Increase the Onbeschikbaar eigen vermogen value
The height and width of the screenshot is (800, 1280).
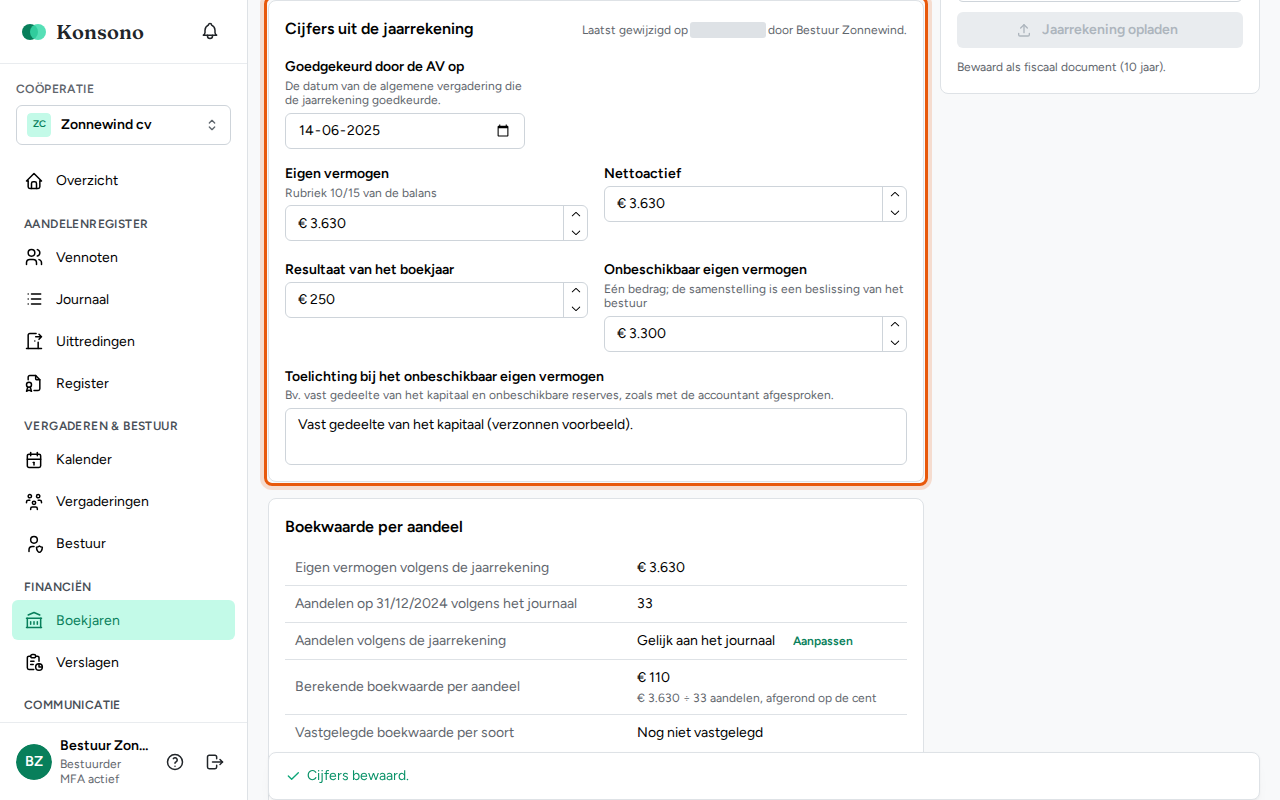pyautogui.click(x=895, y=325)
